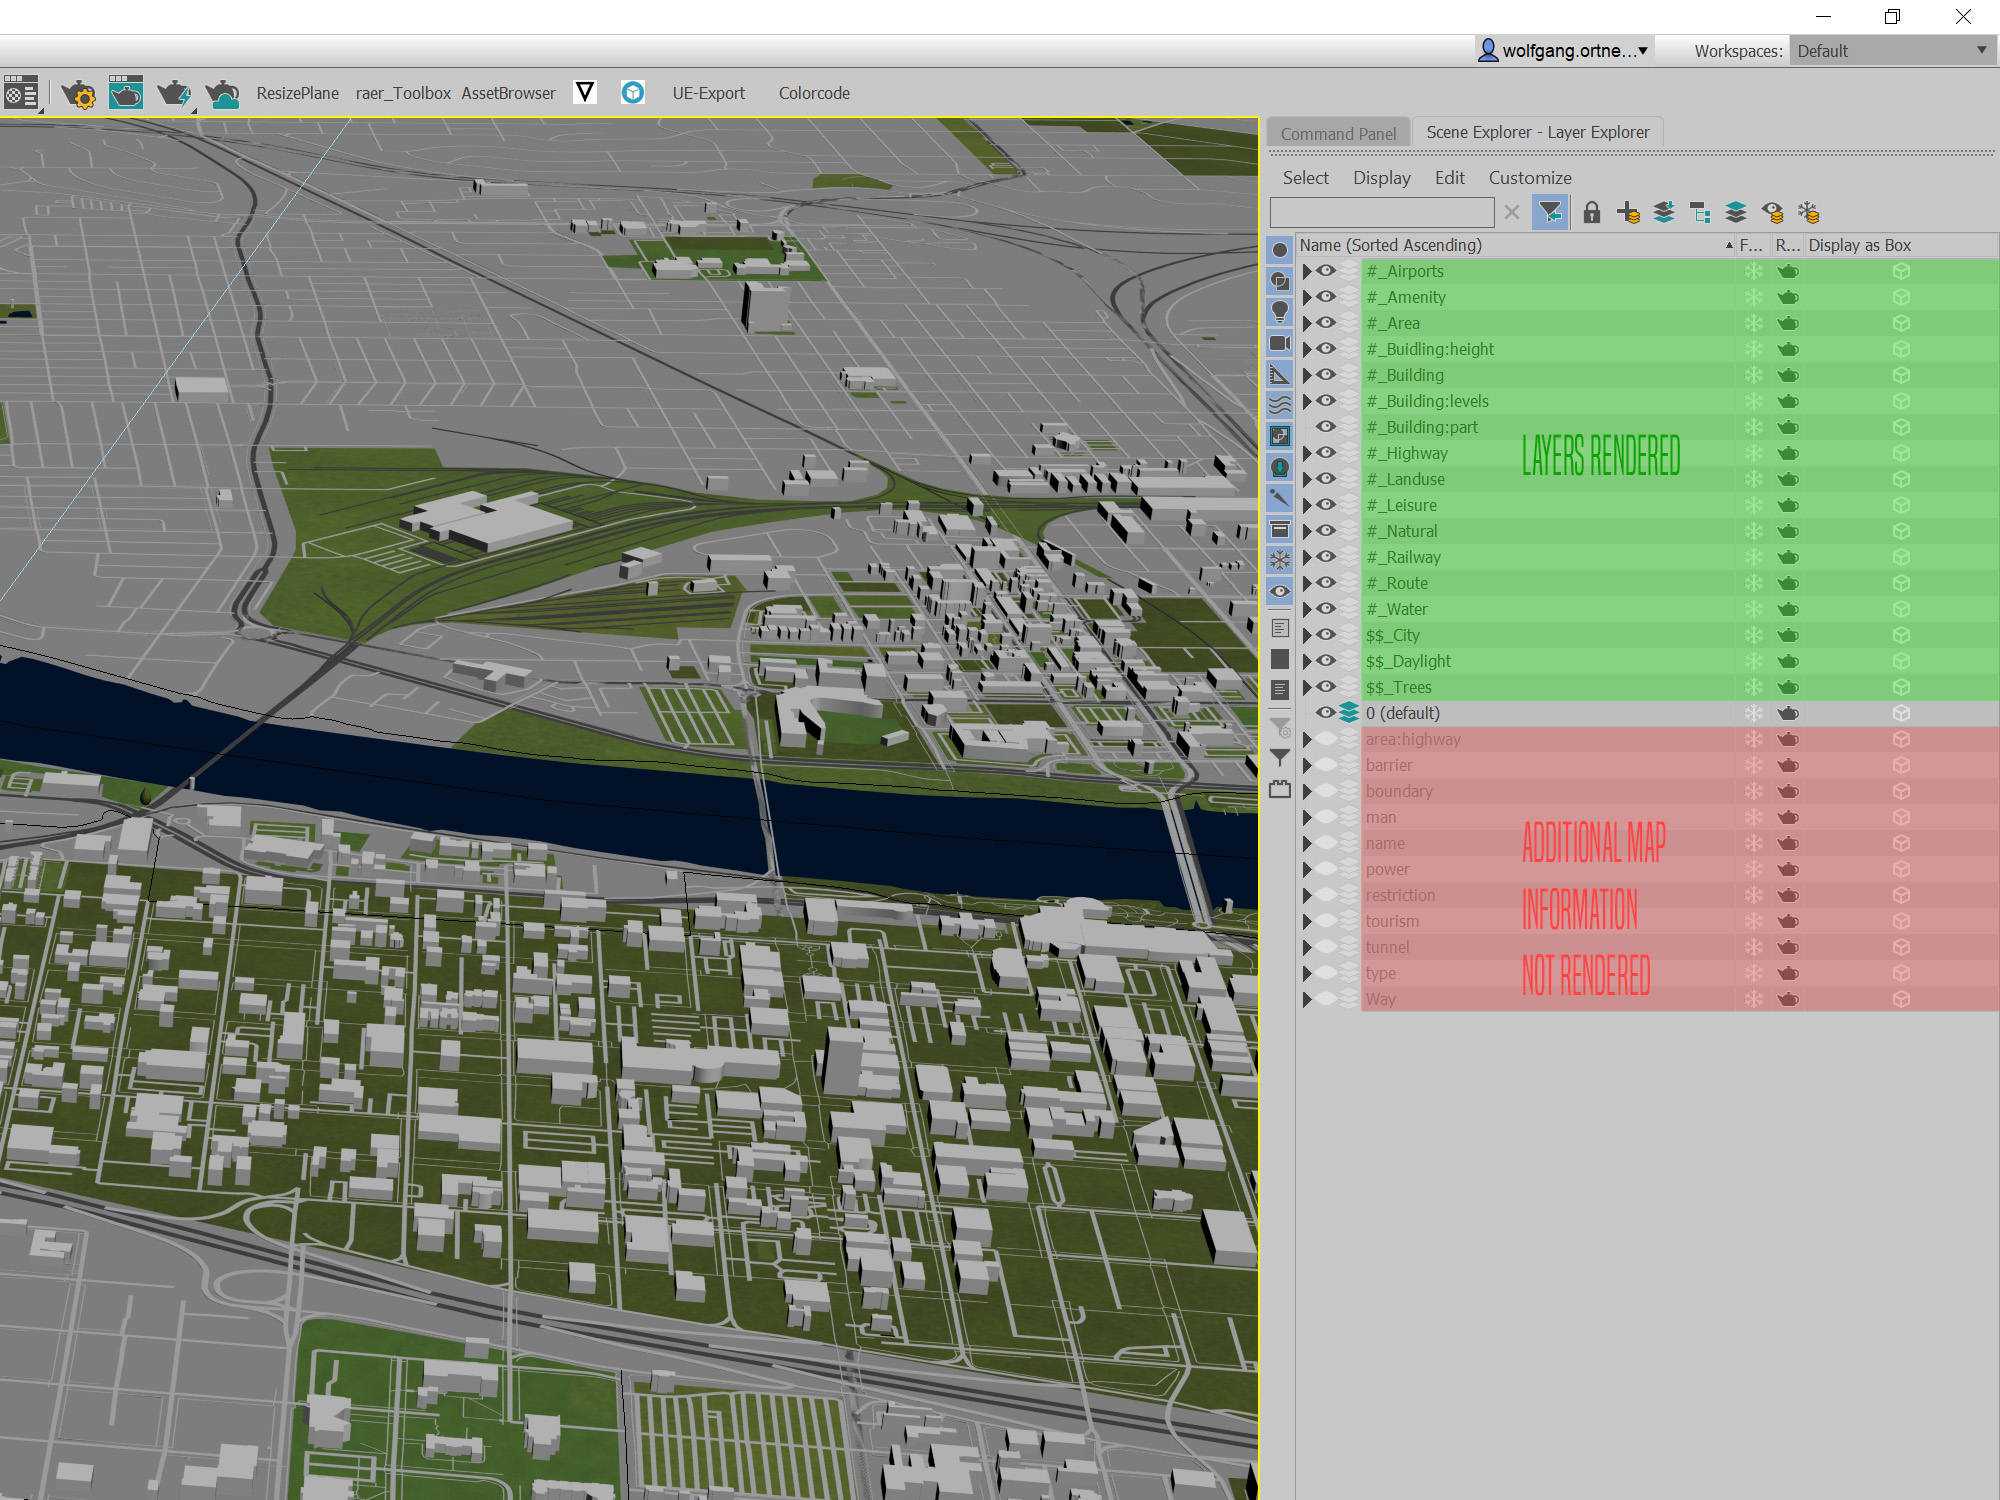Open Render Setup teapot-gear icon
This screenshot has height=1500, width=2000.
pyautogui.click(x=78, y=94)
